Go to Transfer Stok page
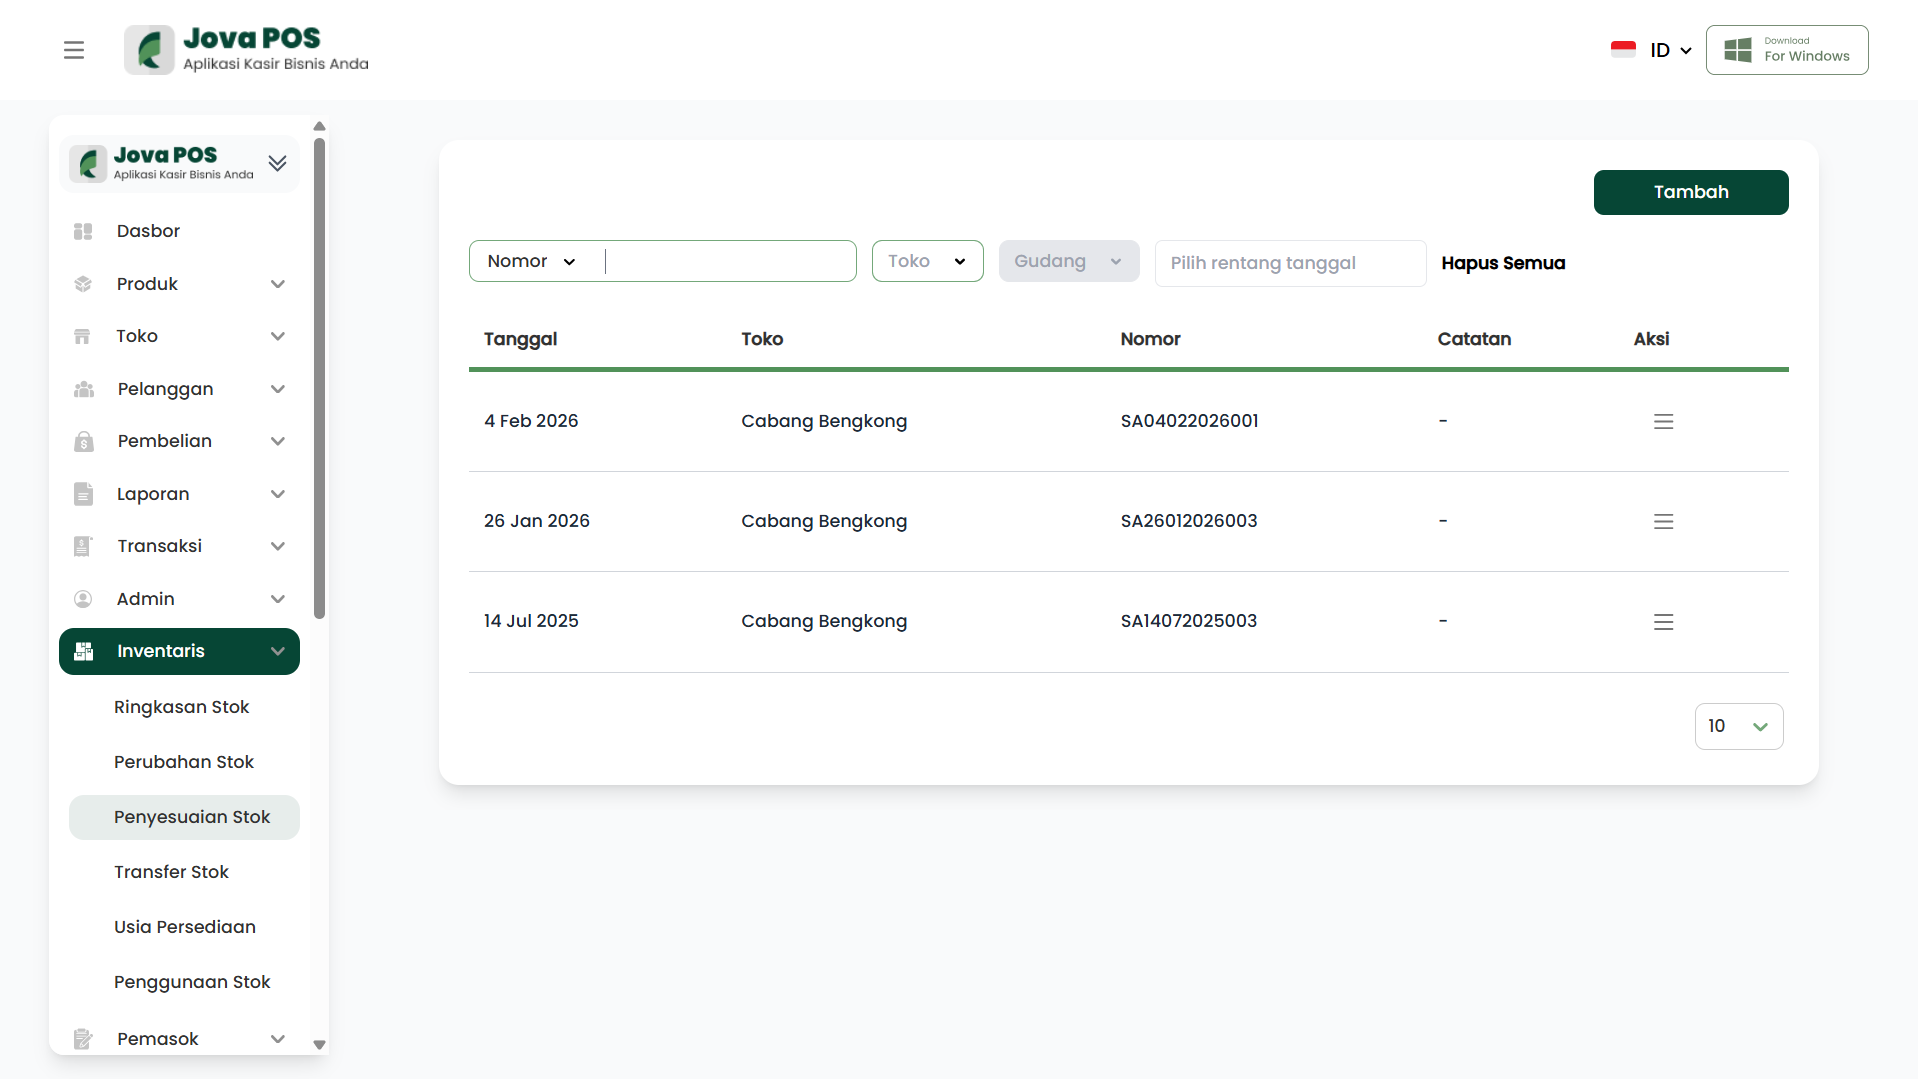The width and height of the screenshot is (1918, 1079). point(171,872)
